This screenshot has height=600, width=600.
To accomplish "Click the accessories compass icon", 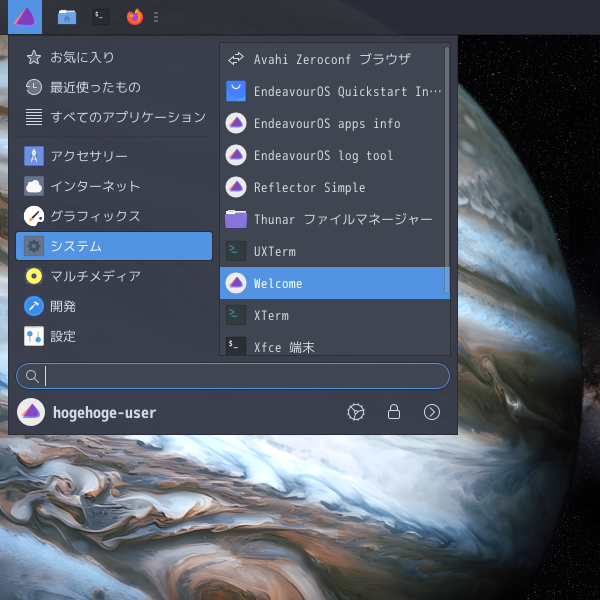I will [34, 156].
